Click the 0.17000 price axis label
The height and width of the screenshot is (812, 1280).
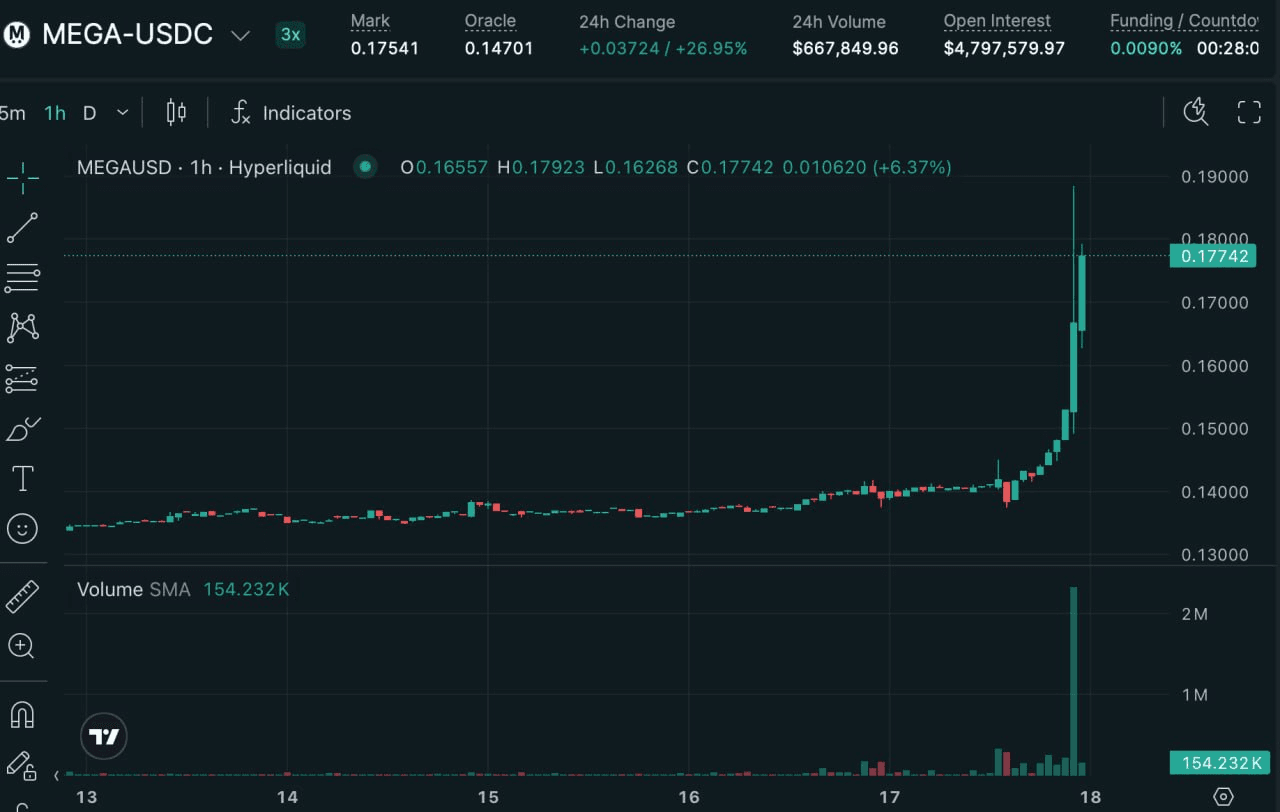click(1215, 303)
